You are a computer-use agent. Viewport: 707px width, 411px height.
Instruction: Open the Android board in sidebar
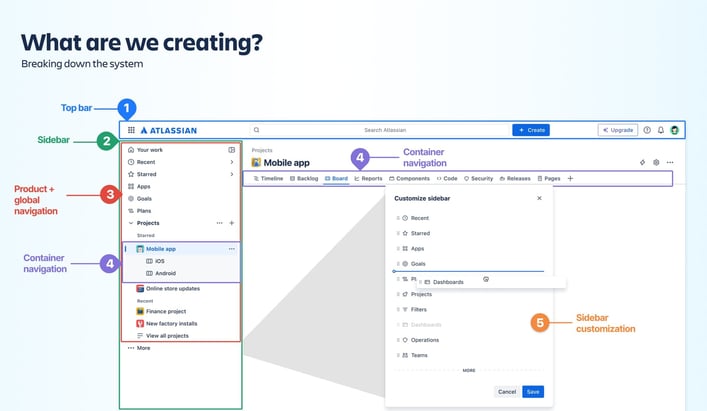pos(161,273)
